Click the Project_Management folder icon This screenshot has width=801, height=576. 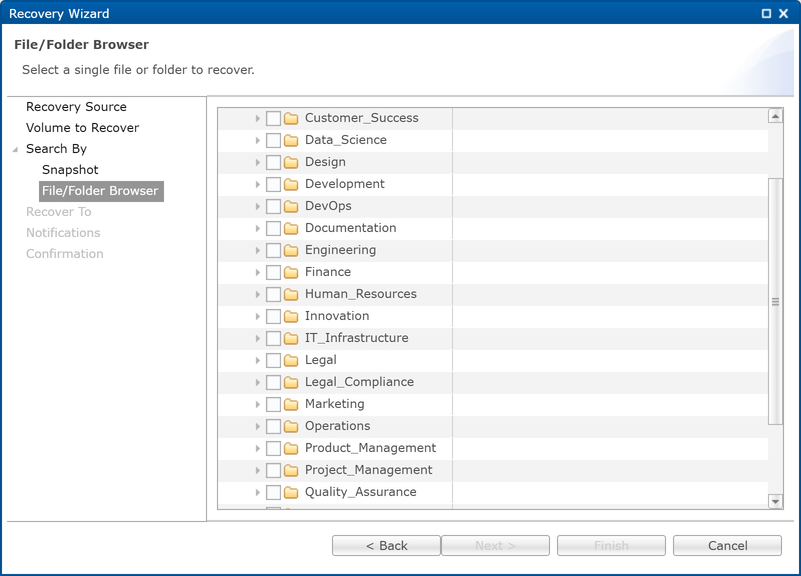(x=291, y=470)
